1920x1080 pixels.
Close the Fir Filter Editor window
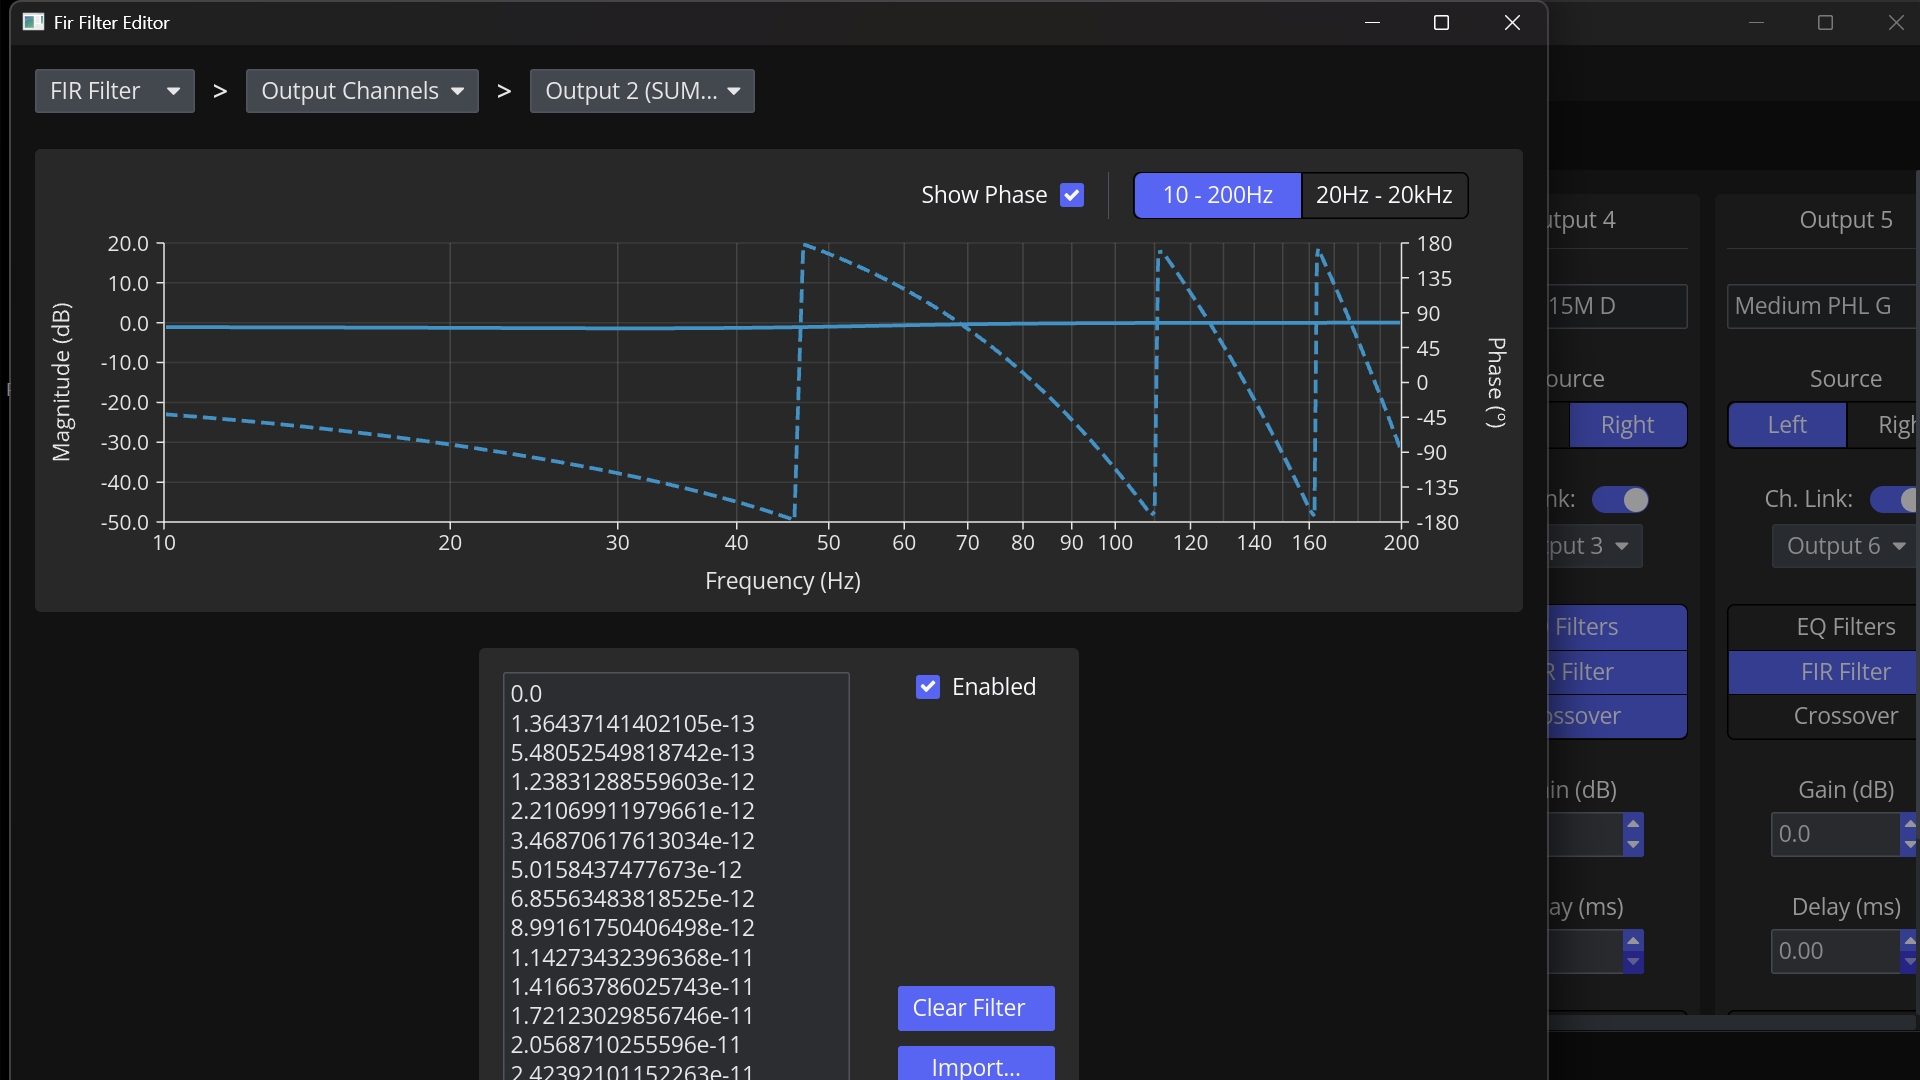tap(1512, 22)
